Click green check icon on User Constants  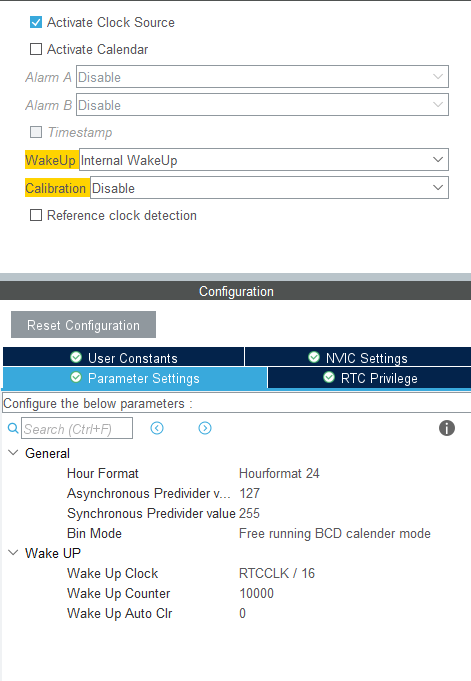coord(76,357)
